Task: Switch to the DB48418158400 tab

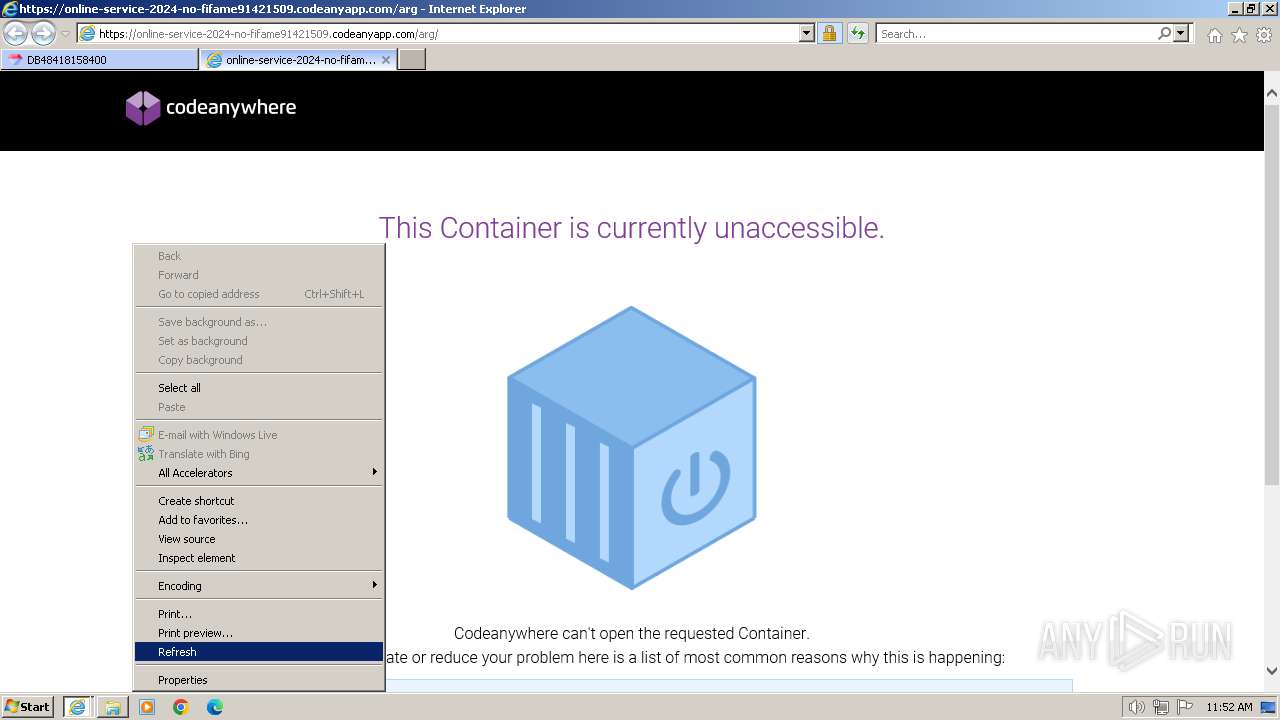Action: tap(100, 60)
